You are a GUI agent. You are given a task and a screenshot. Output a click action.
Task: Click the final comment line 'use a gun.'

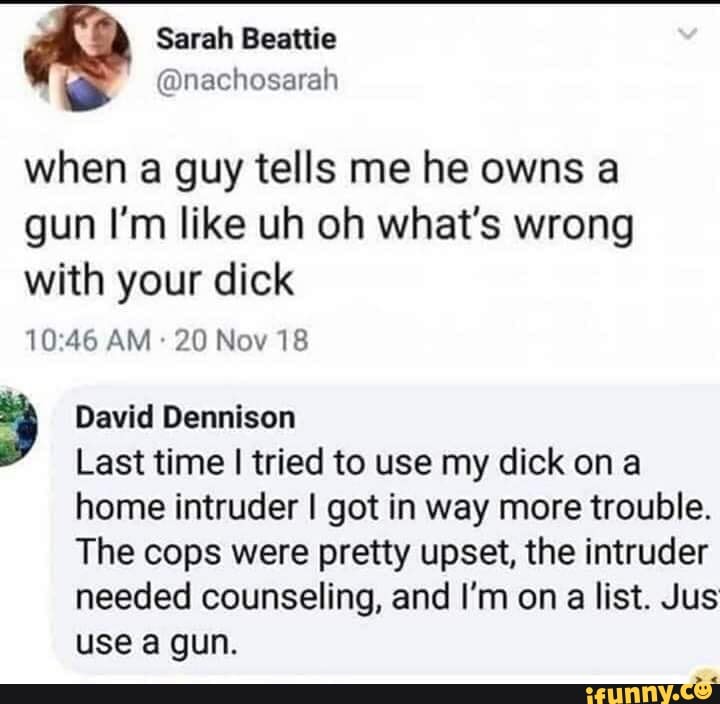(x=157, y=643)
